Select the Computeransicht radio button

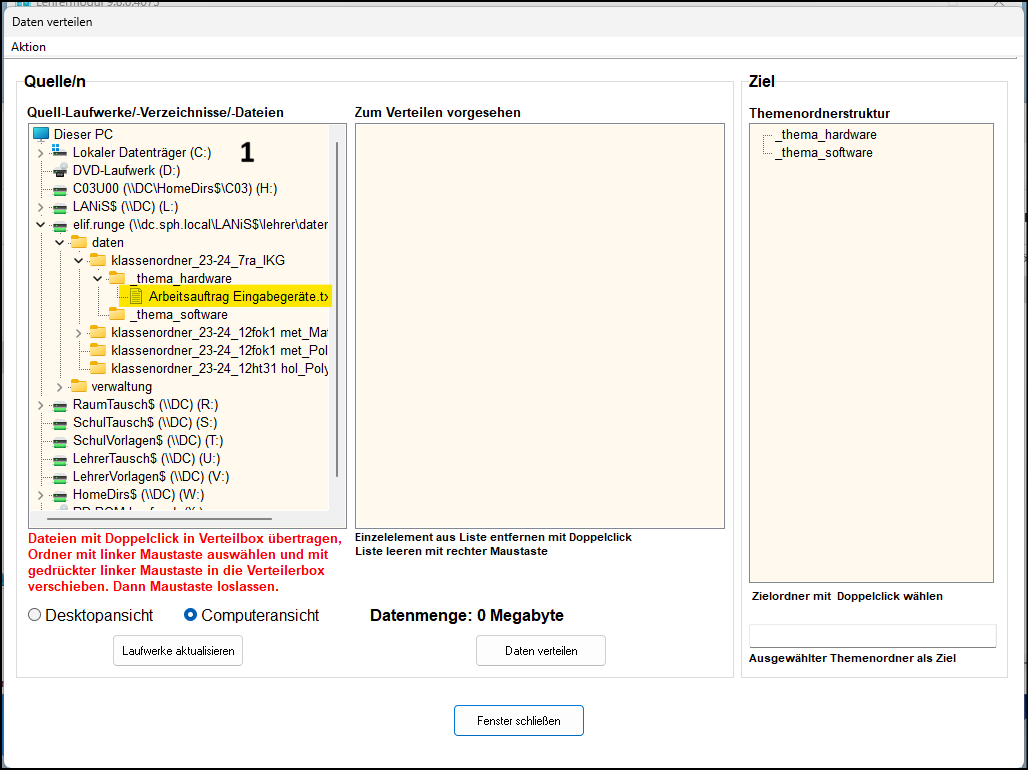coord(190,615)
